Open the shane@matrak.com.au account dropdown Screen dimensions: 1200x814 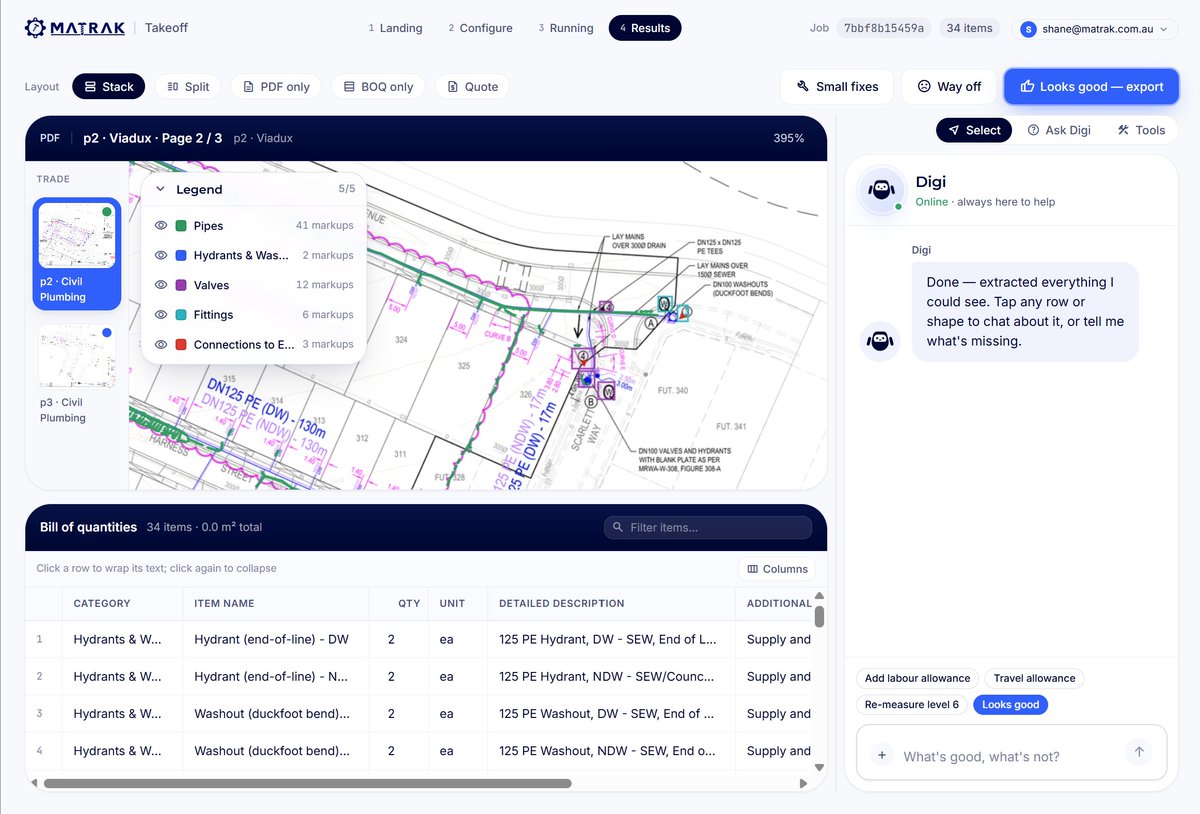(1094, 29)
